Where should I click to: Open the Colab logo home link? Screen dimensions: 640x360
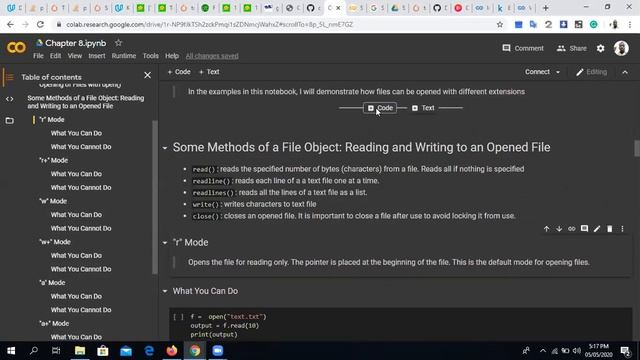click(x=16, y=48)
